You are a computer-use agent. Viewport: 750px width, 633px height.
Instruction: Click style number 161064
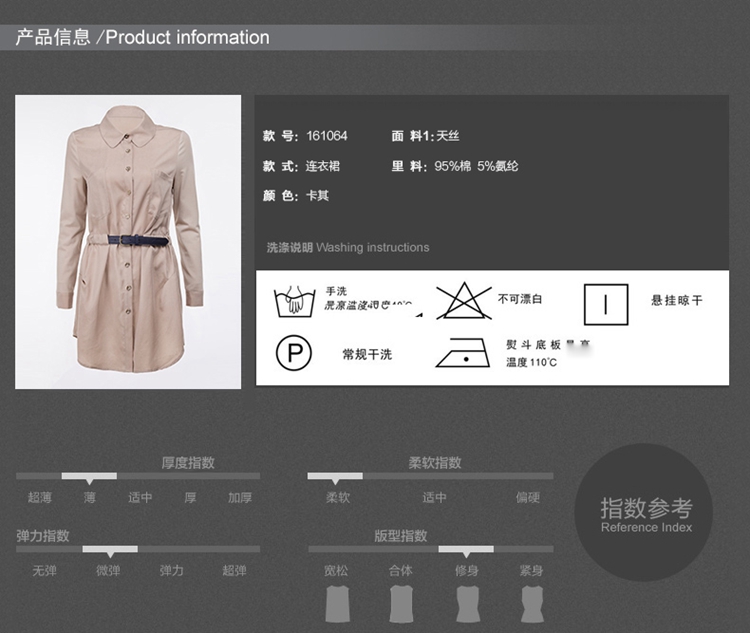[327, 136]
